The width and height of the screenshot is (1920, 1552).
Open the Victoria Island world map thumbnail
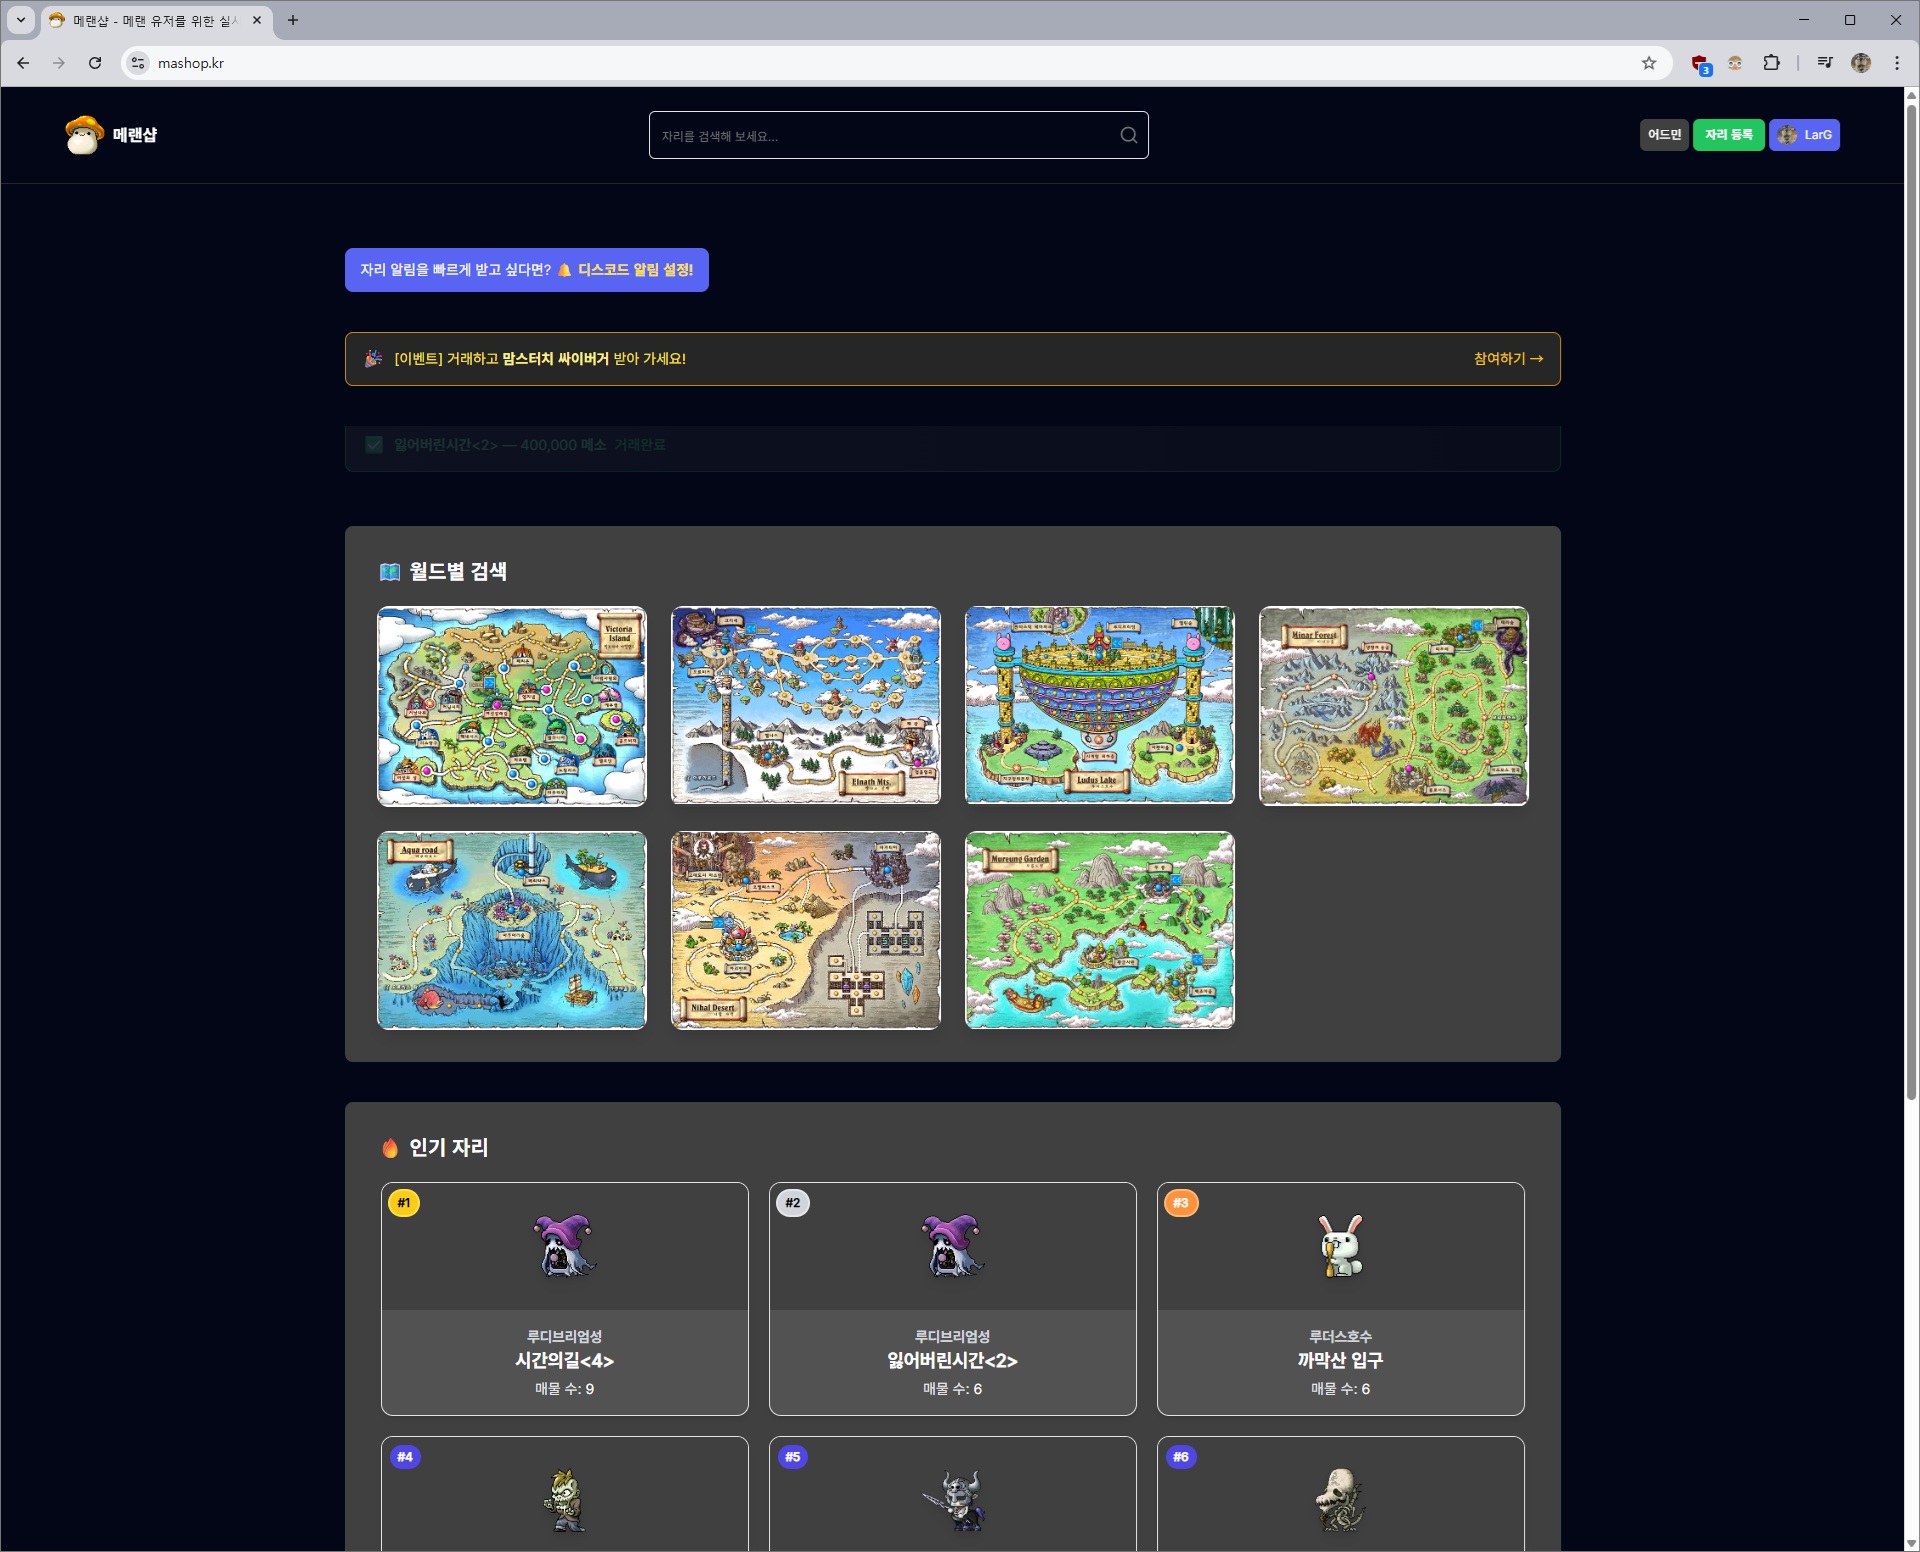(511, 705)
